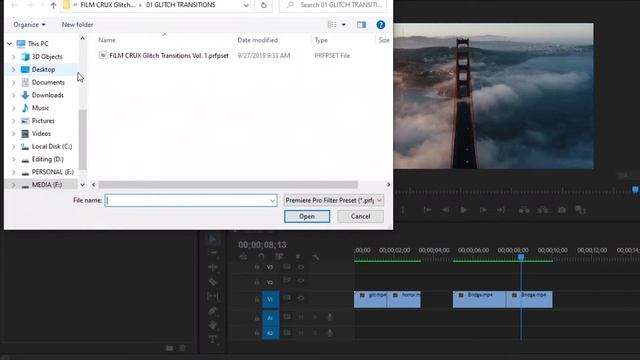Click the Lift button in monitor
The image size is (640, 360).
tap(524, 210)
